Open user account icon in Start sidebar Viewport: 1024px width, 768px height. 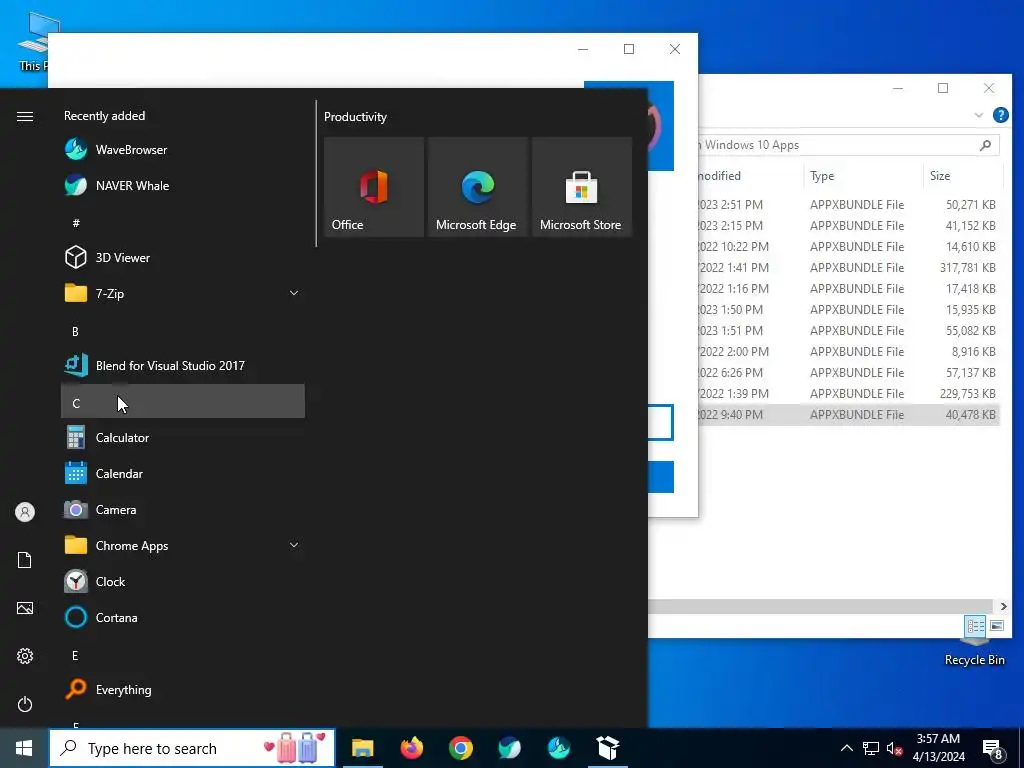click(x=25, y=512)
